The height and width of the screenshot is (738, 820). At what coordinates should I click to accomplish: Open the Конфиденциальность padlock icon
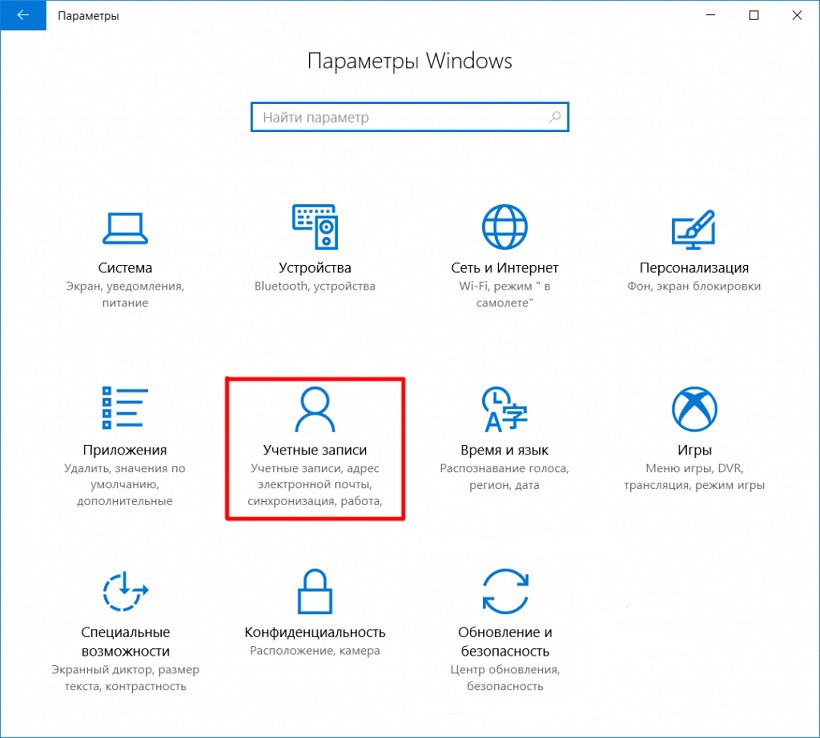click(315, 591)
